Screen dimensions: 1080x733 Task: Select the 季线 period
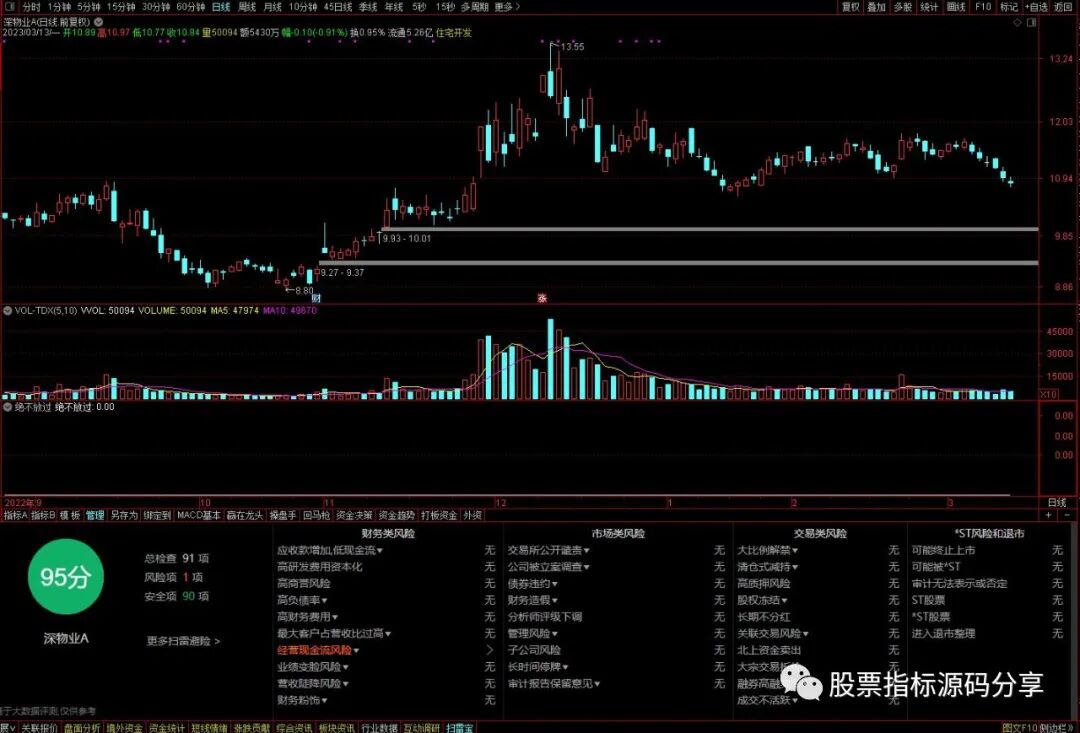tap(368, 7)
